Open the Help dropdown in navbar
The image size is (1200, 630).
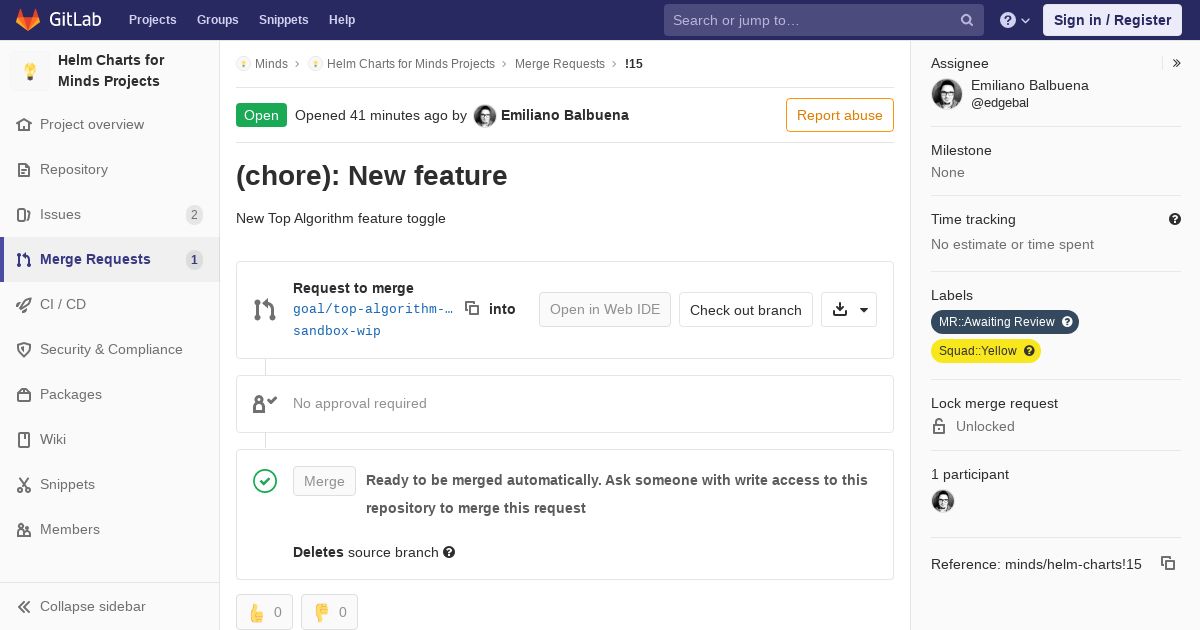coord(1015,20)
